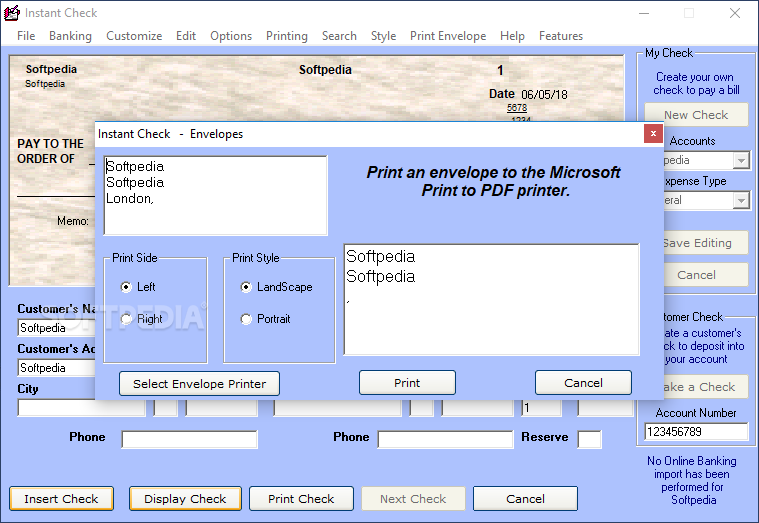The height and width of the screenshot is (523, 759).
Task: Cancel the Envelopes dialog
Action: [583, 383]
